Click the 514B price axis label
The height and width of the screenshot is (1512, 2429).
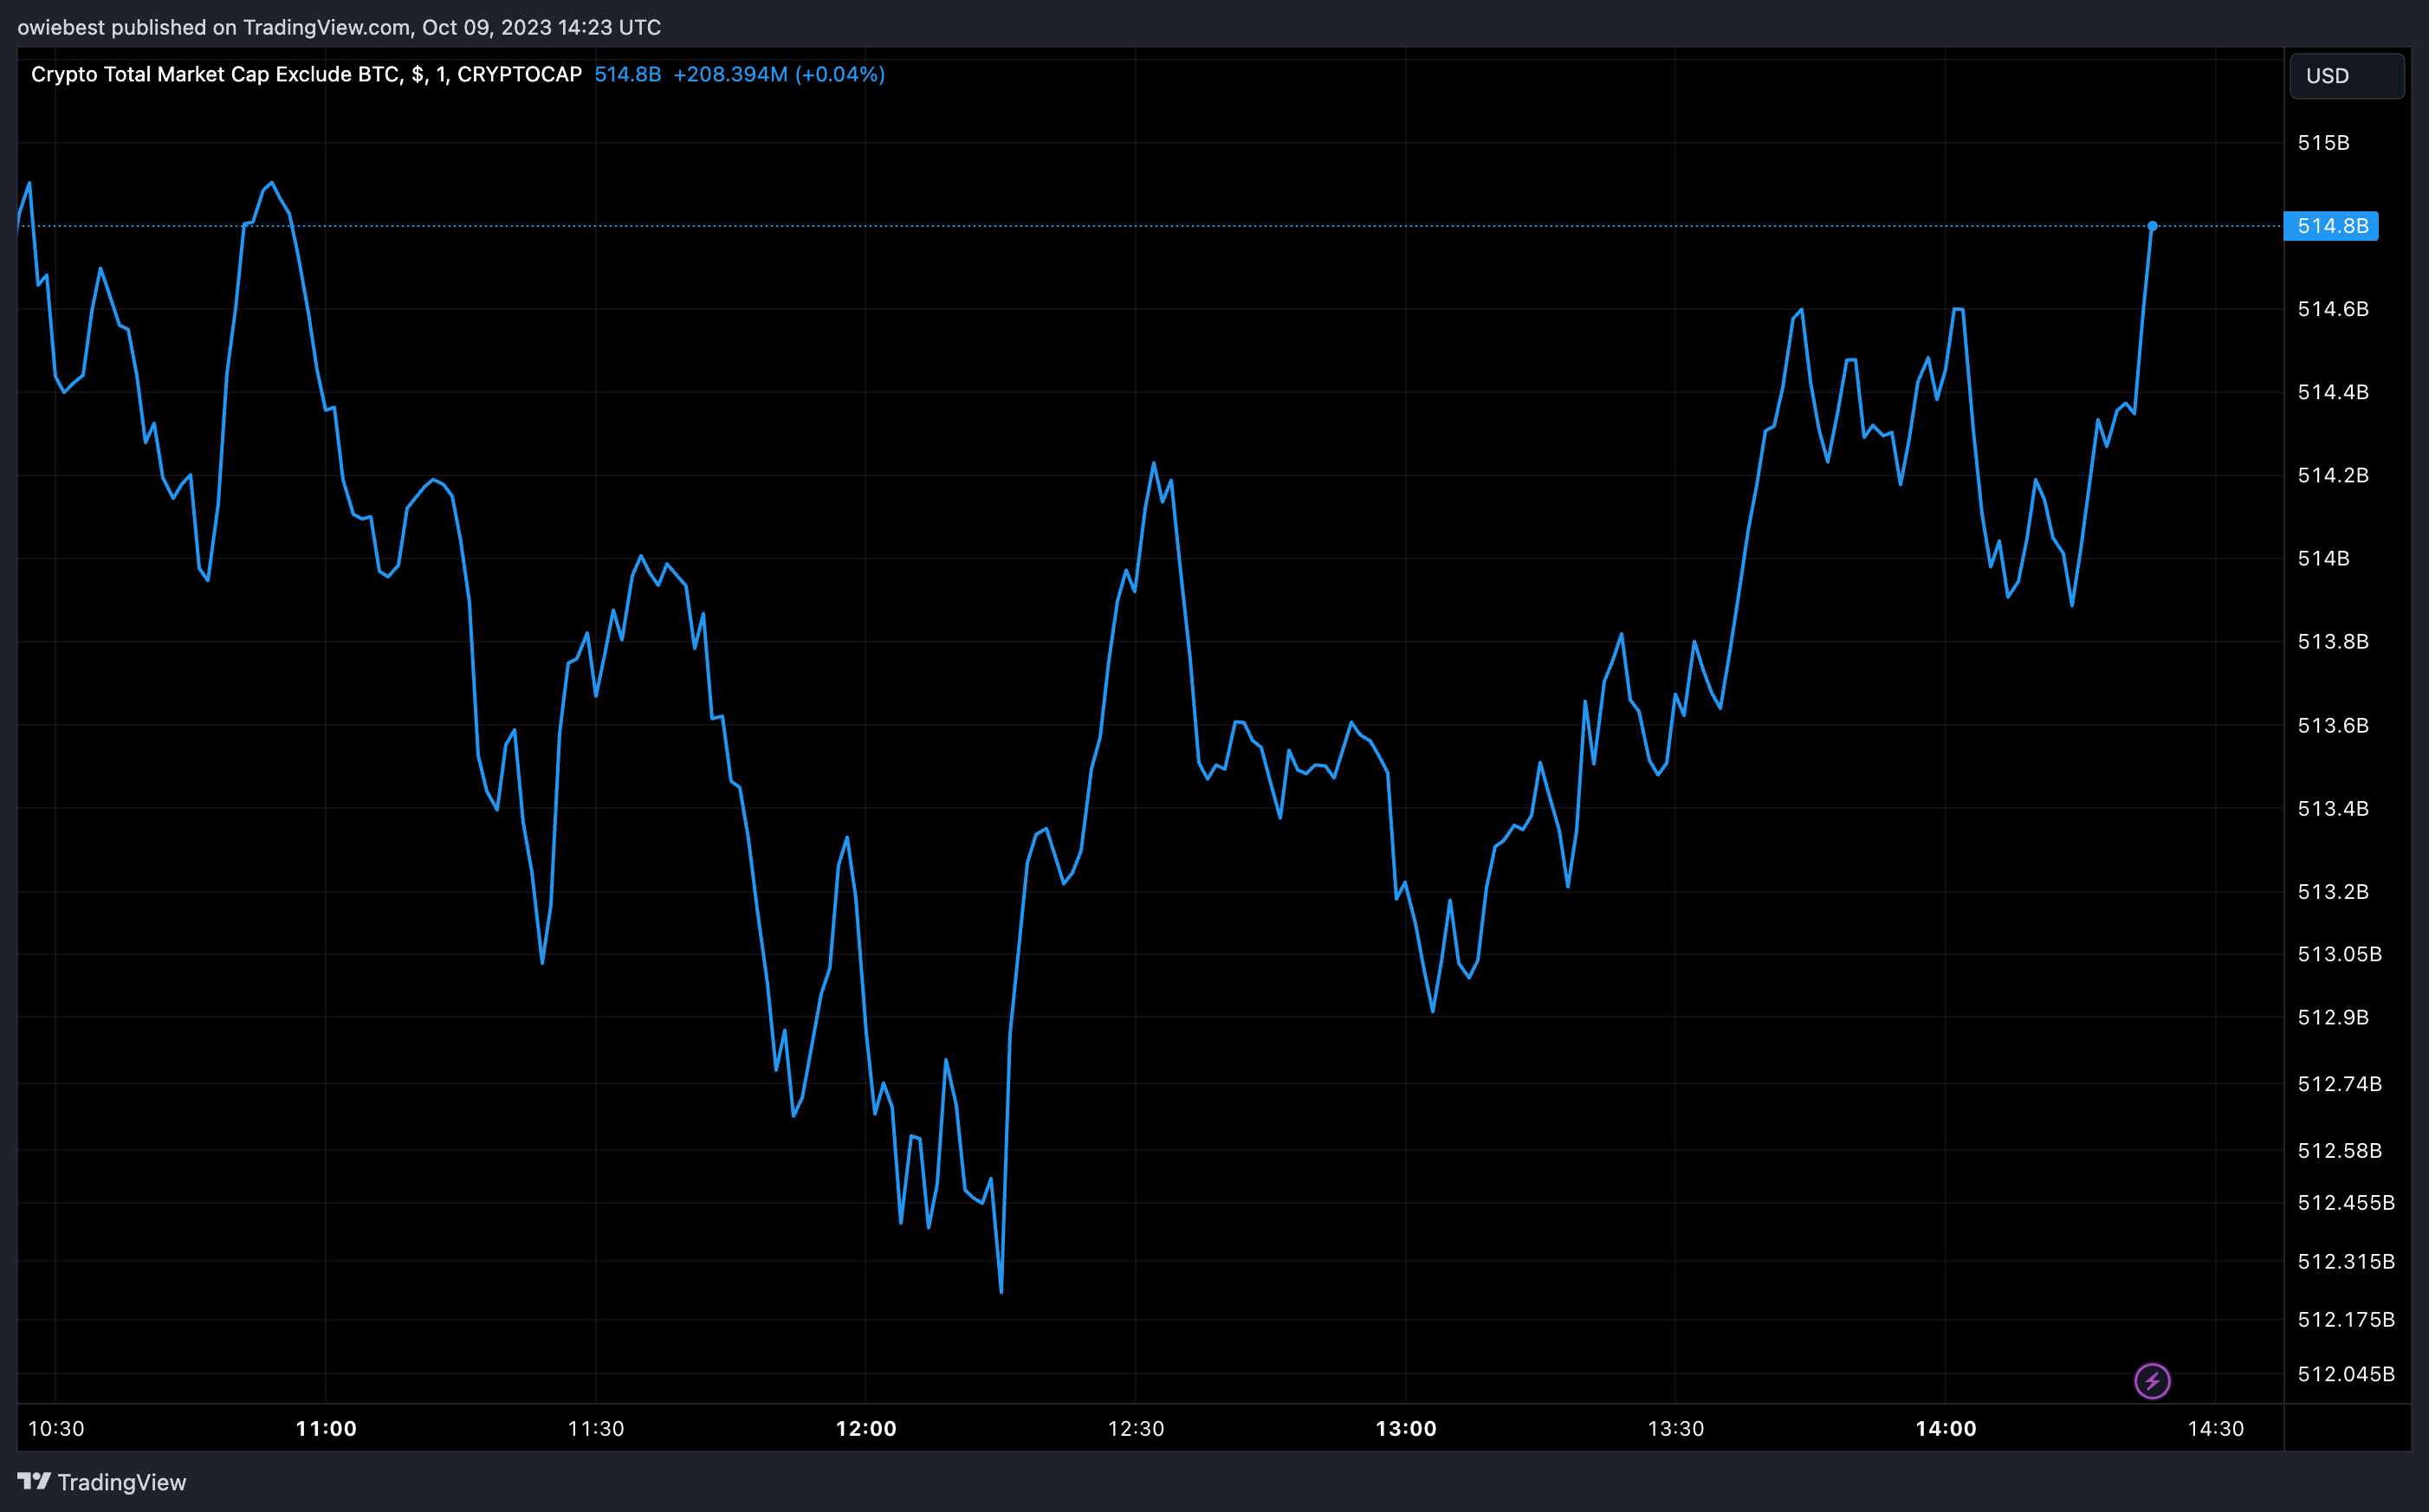coord(2323,558)
